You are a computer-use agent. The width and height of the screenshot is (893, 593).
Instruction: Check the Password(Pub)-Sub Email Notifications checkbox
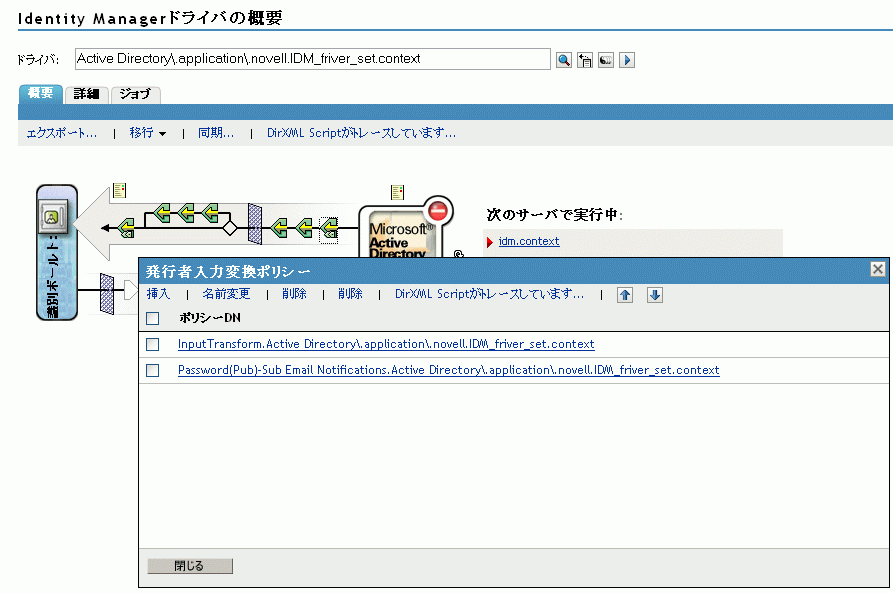click(153, 370)
